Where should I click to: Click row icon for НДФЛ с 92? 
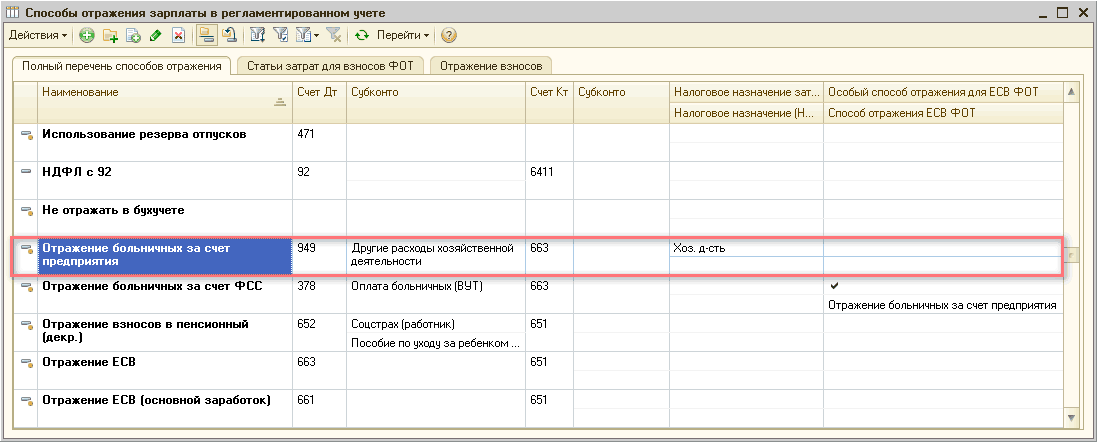tap(27, 172)
